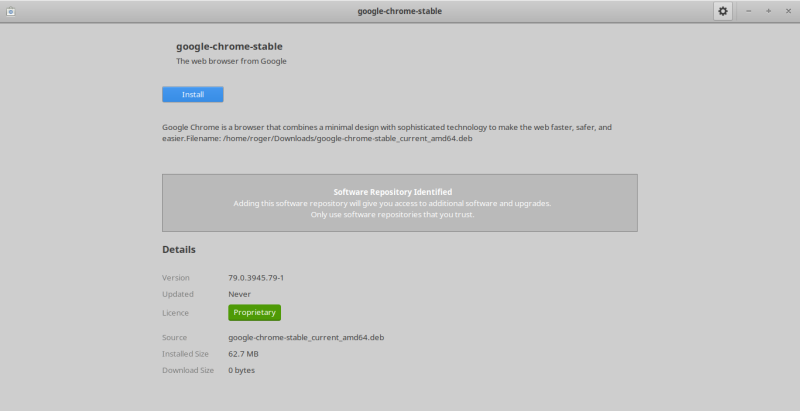800x411 pixels.
Task: Minimize the google-chrome-stable window
Action: point(748,11)
